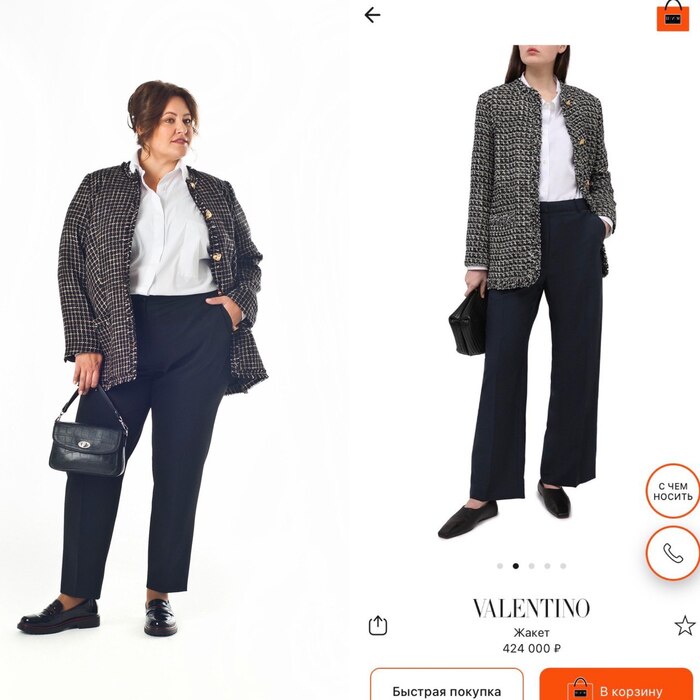
Task: Tap the back arrow icon
Action: tap(372, 15)
